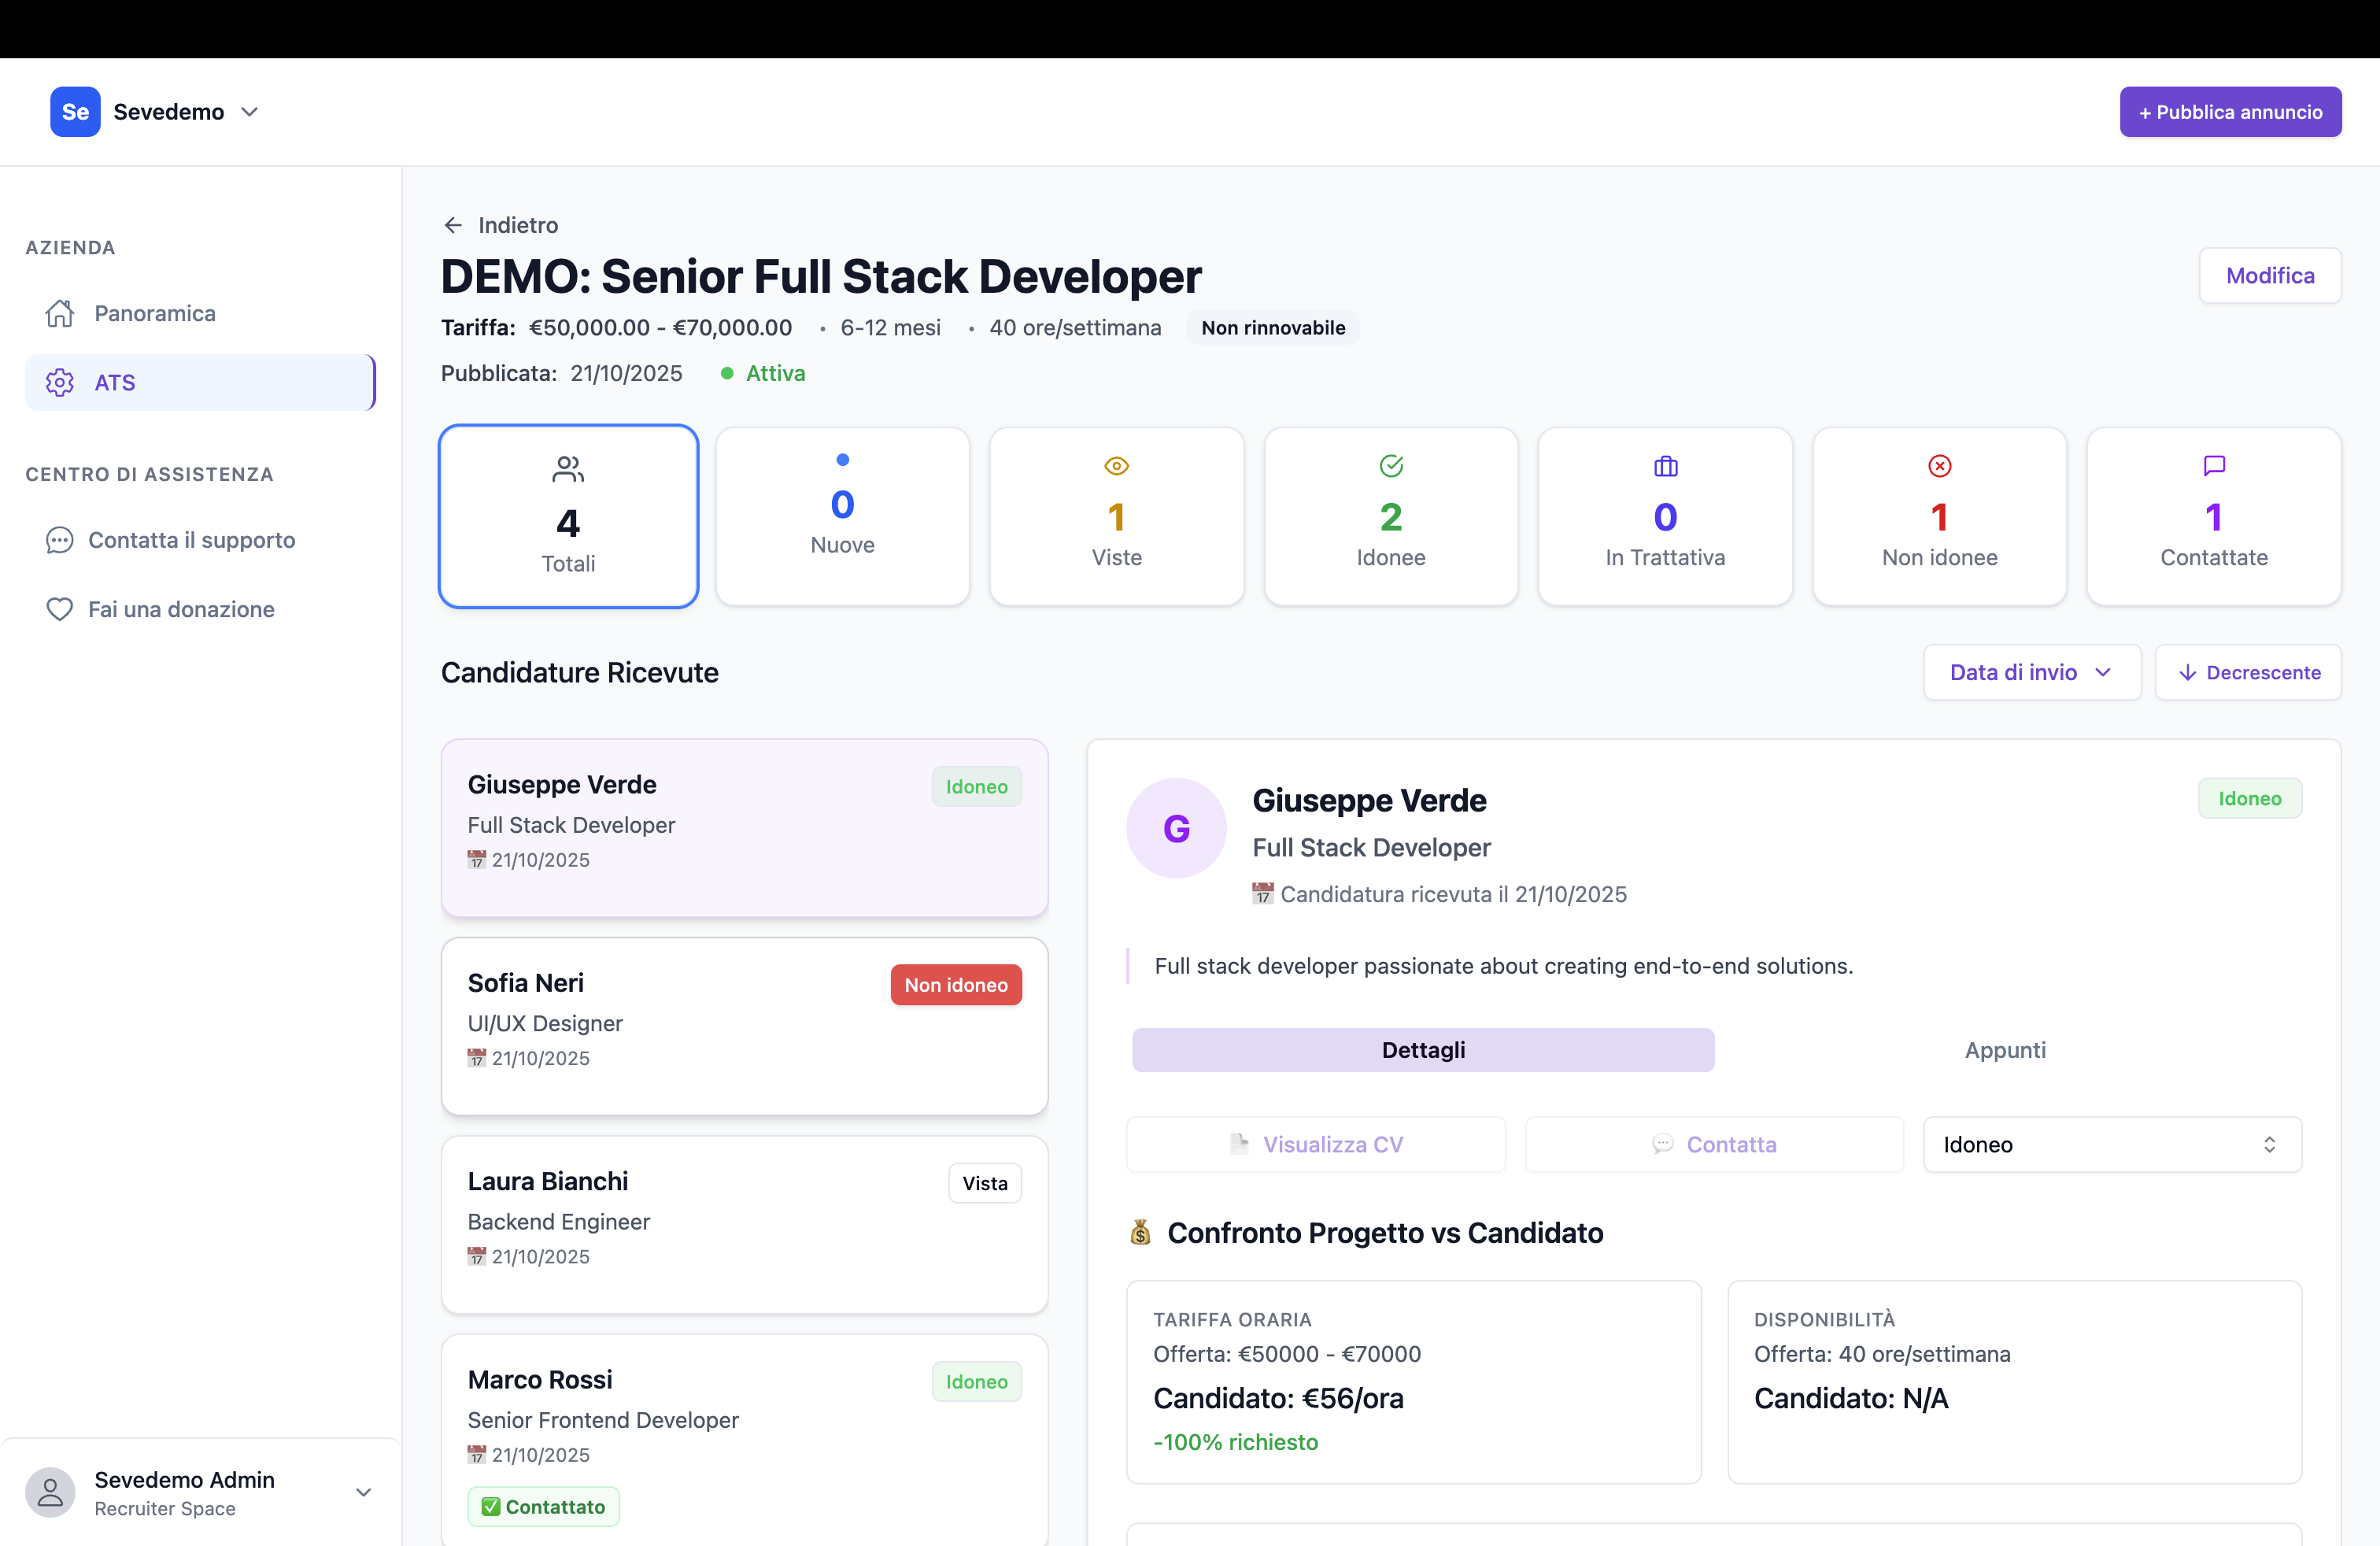
Task: Click the Fai una donazione heart icon
Action: tap(60, 609)
